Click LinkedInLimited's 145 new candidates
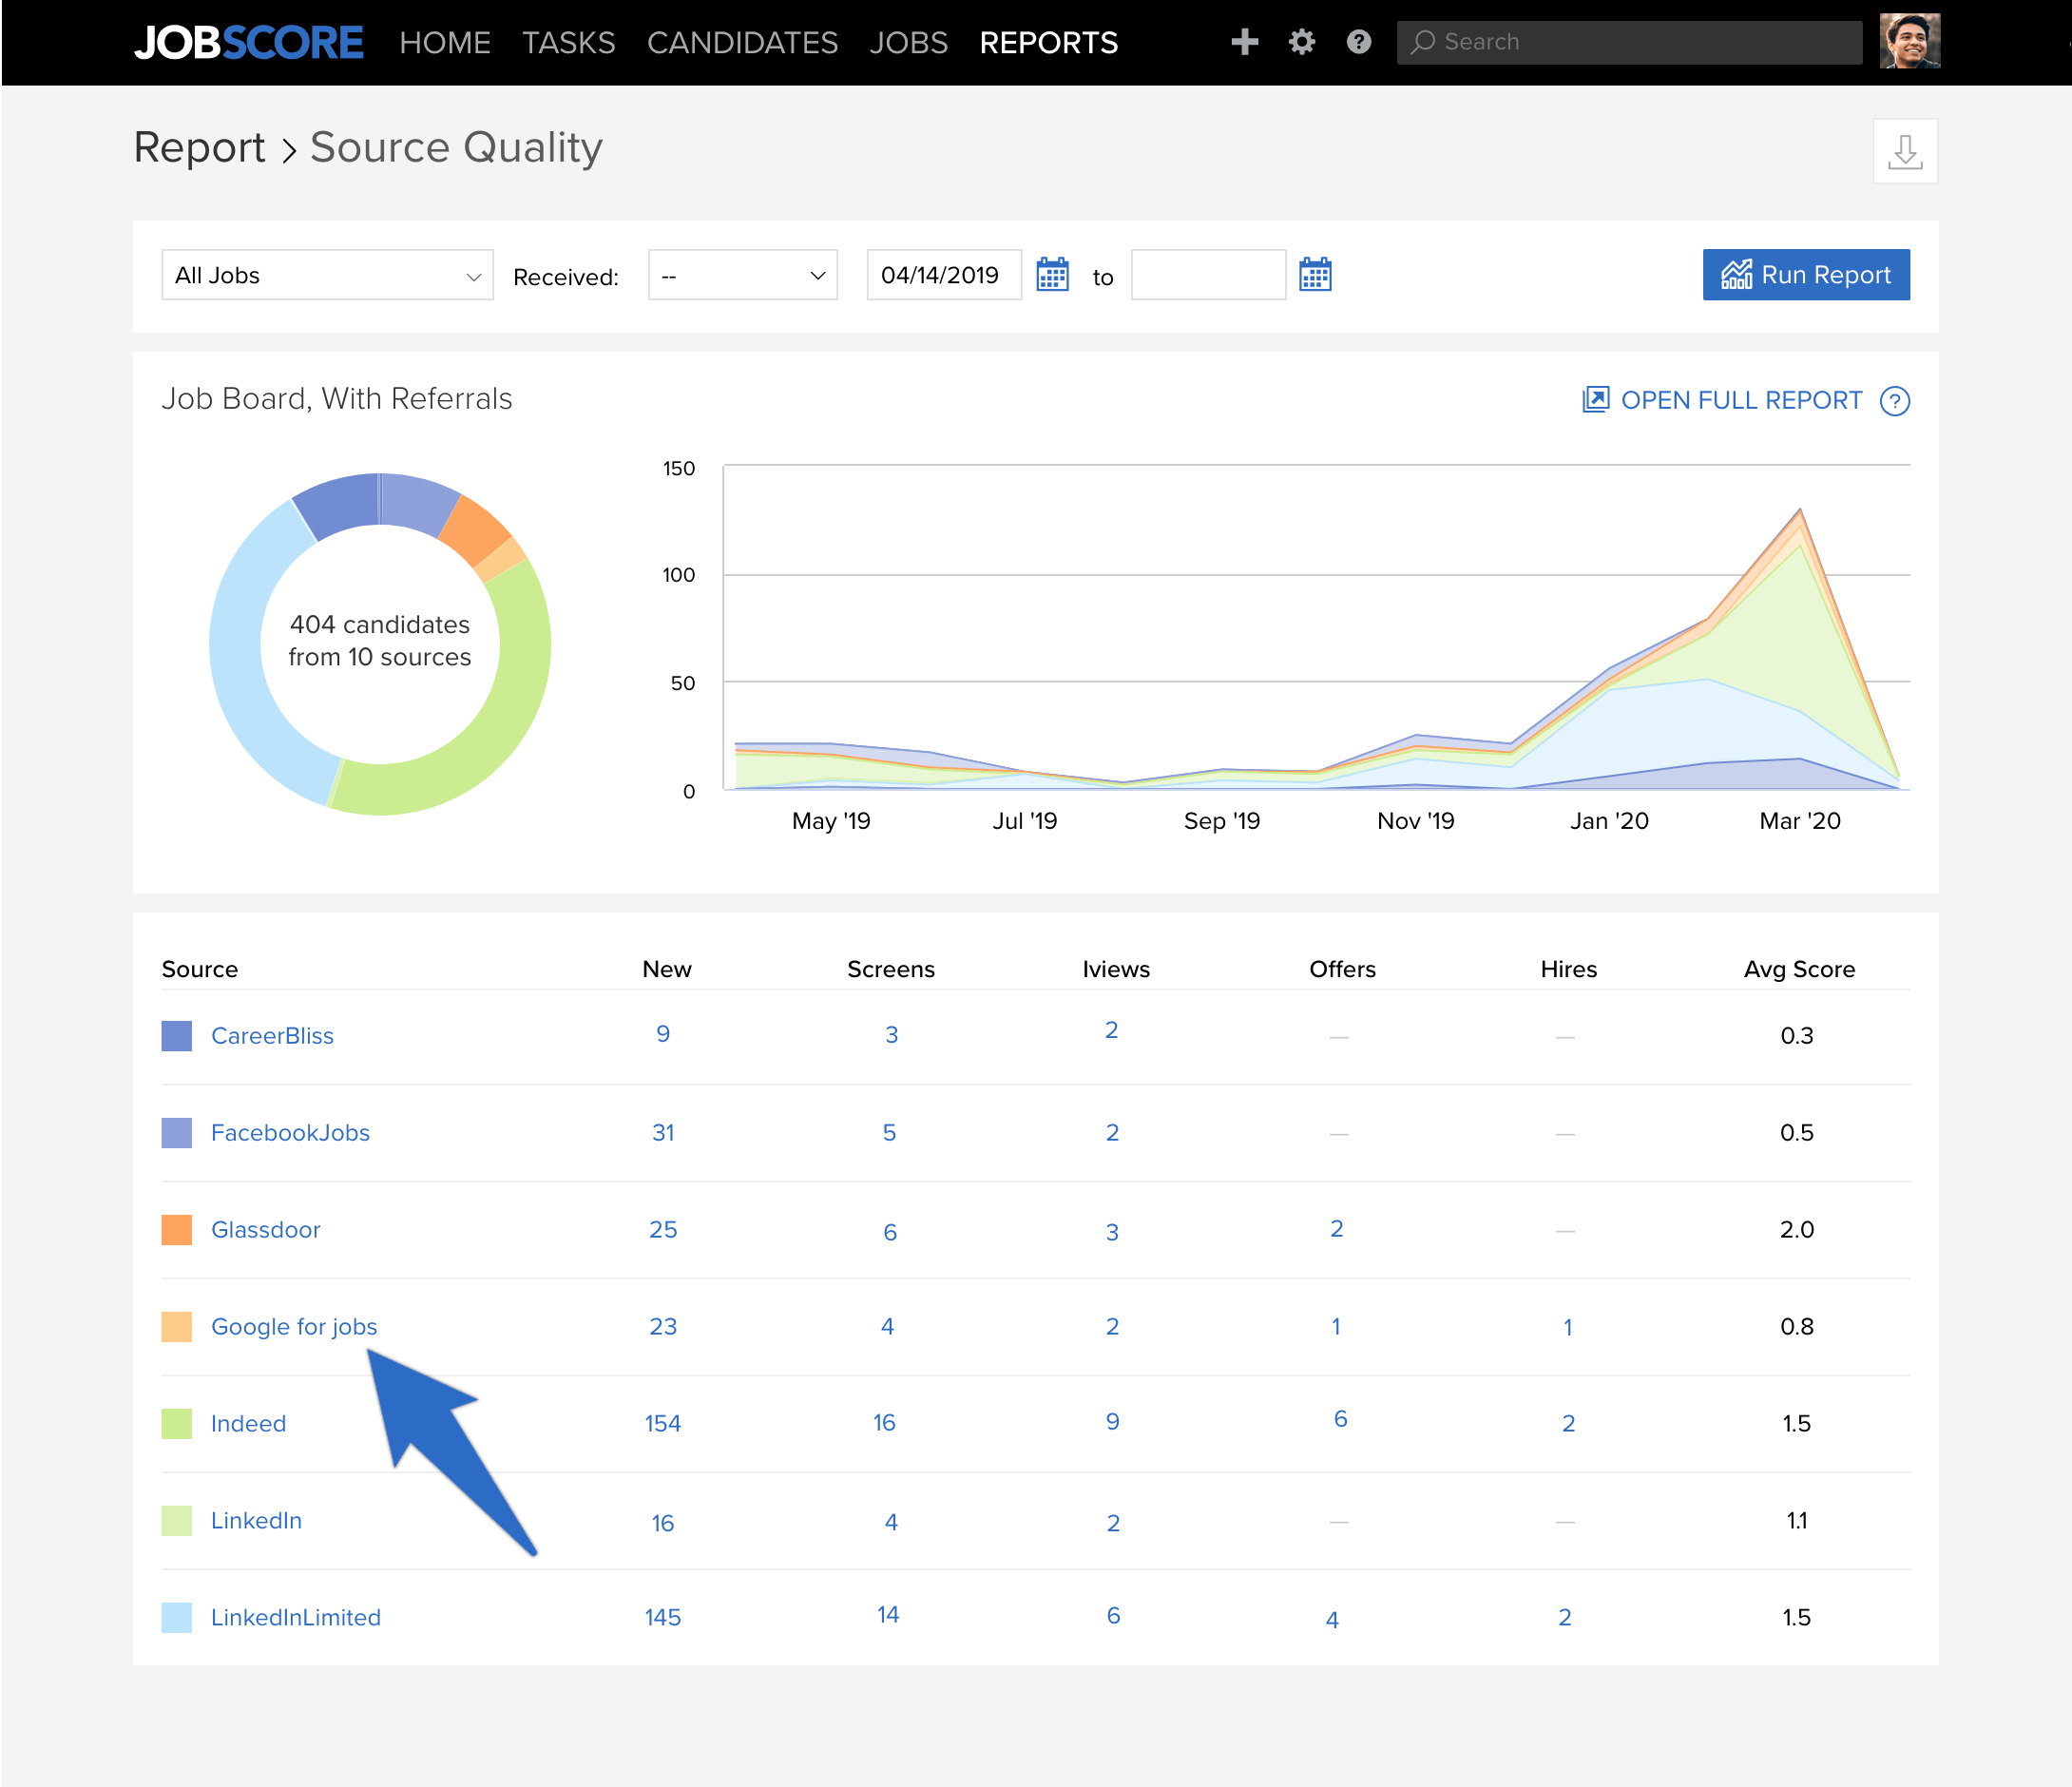The height and width of the screenshot is (1787, 2072). click(x=662, y=1617)
